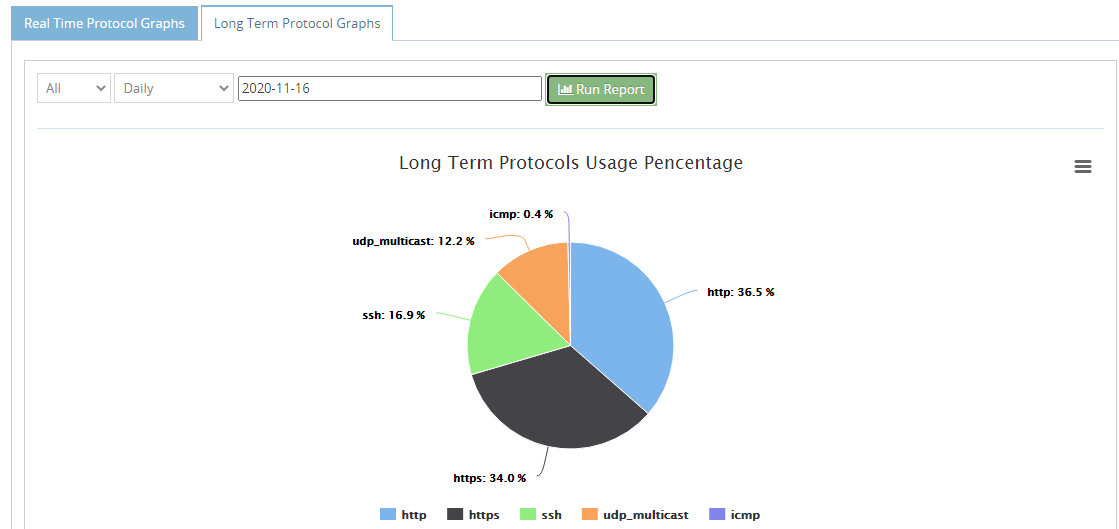This screenshot has height=529, width=1119.
Task: Switch to Real Time Protocol Graphs tab
Action: click(104, 23)
